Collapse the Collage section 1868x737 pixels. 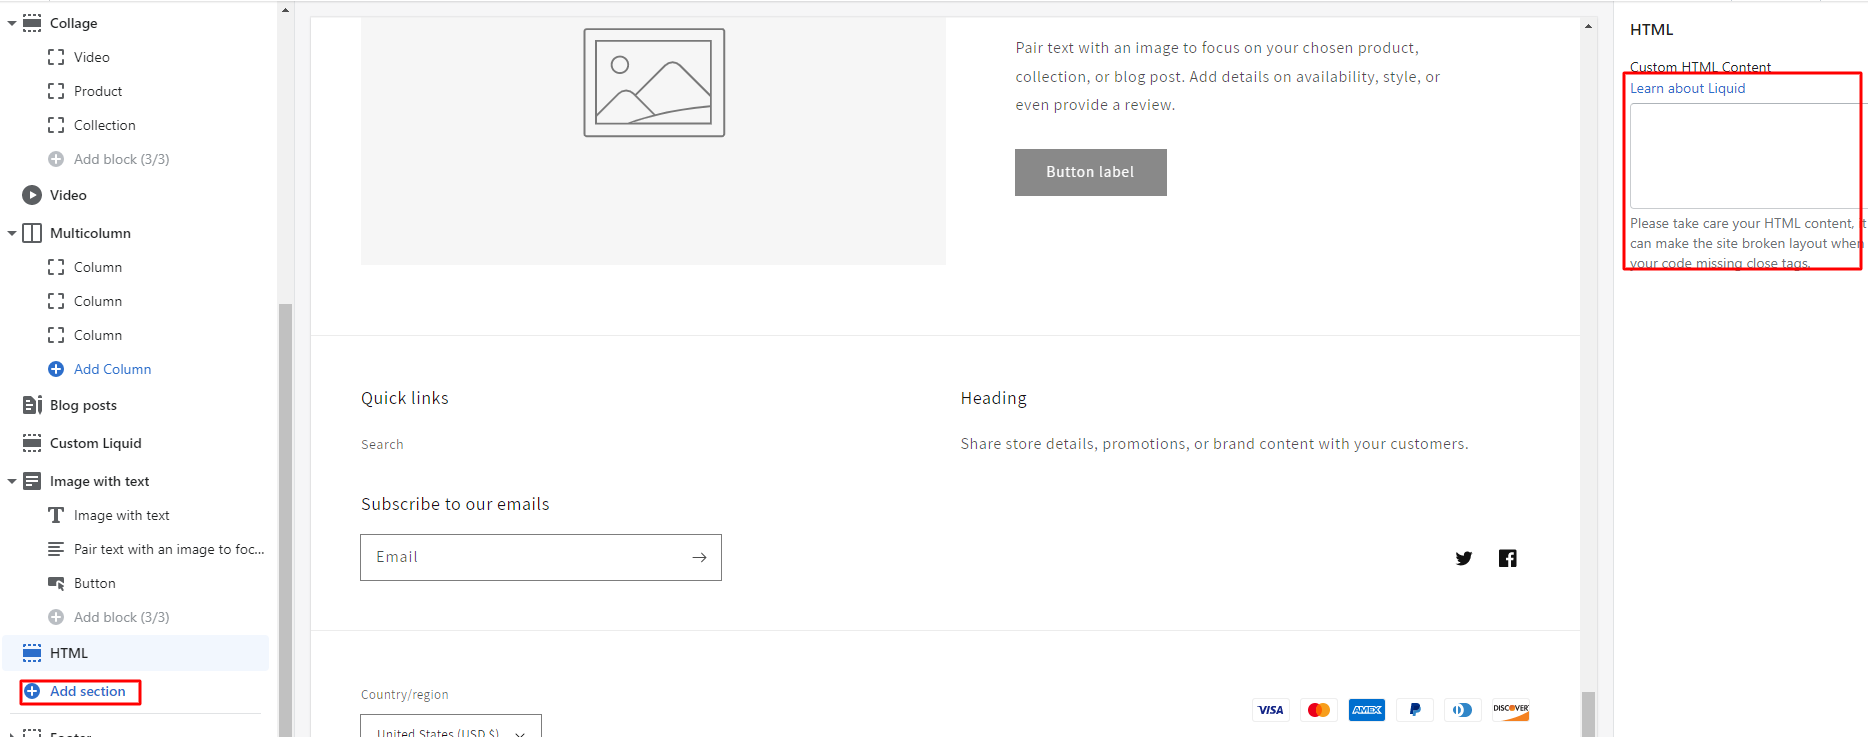[x=12, y=23]
